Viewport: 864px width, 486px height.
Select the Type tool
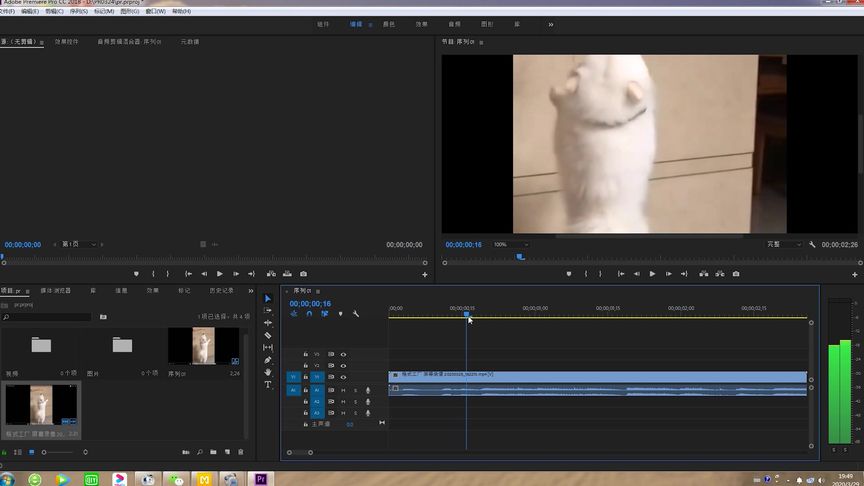(268, 384)
